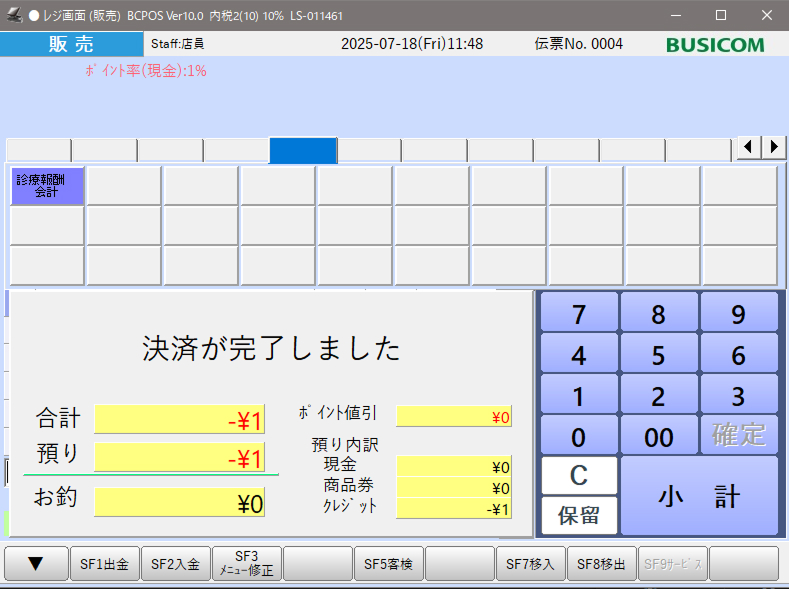789x589 pixels.
Task: Click the 預り deposit amount field
Action: coord(180,458)
